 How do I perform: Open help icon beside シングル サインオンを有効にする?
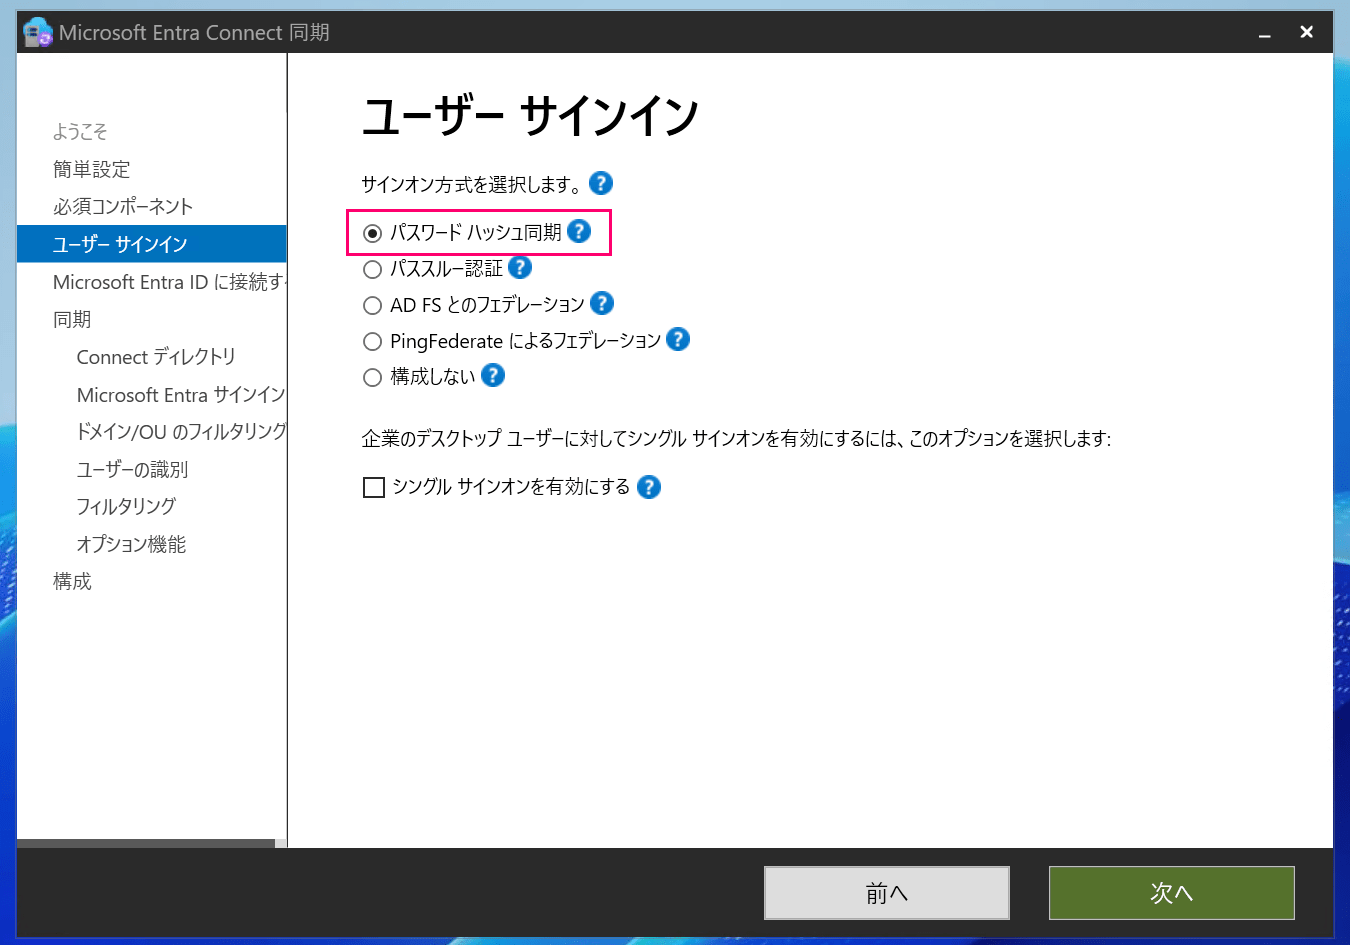point(649,487)
